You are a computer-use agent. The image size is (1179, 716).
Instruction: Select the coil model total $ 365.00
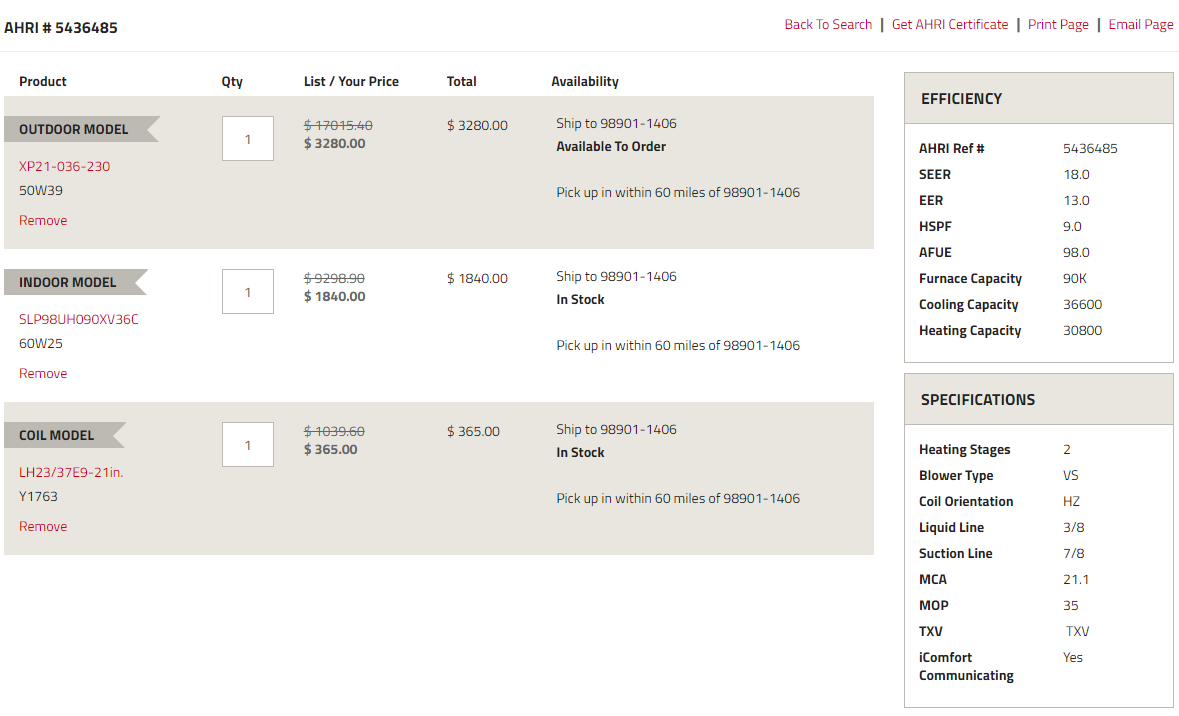tap(474, 432)
